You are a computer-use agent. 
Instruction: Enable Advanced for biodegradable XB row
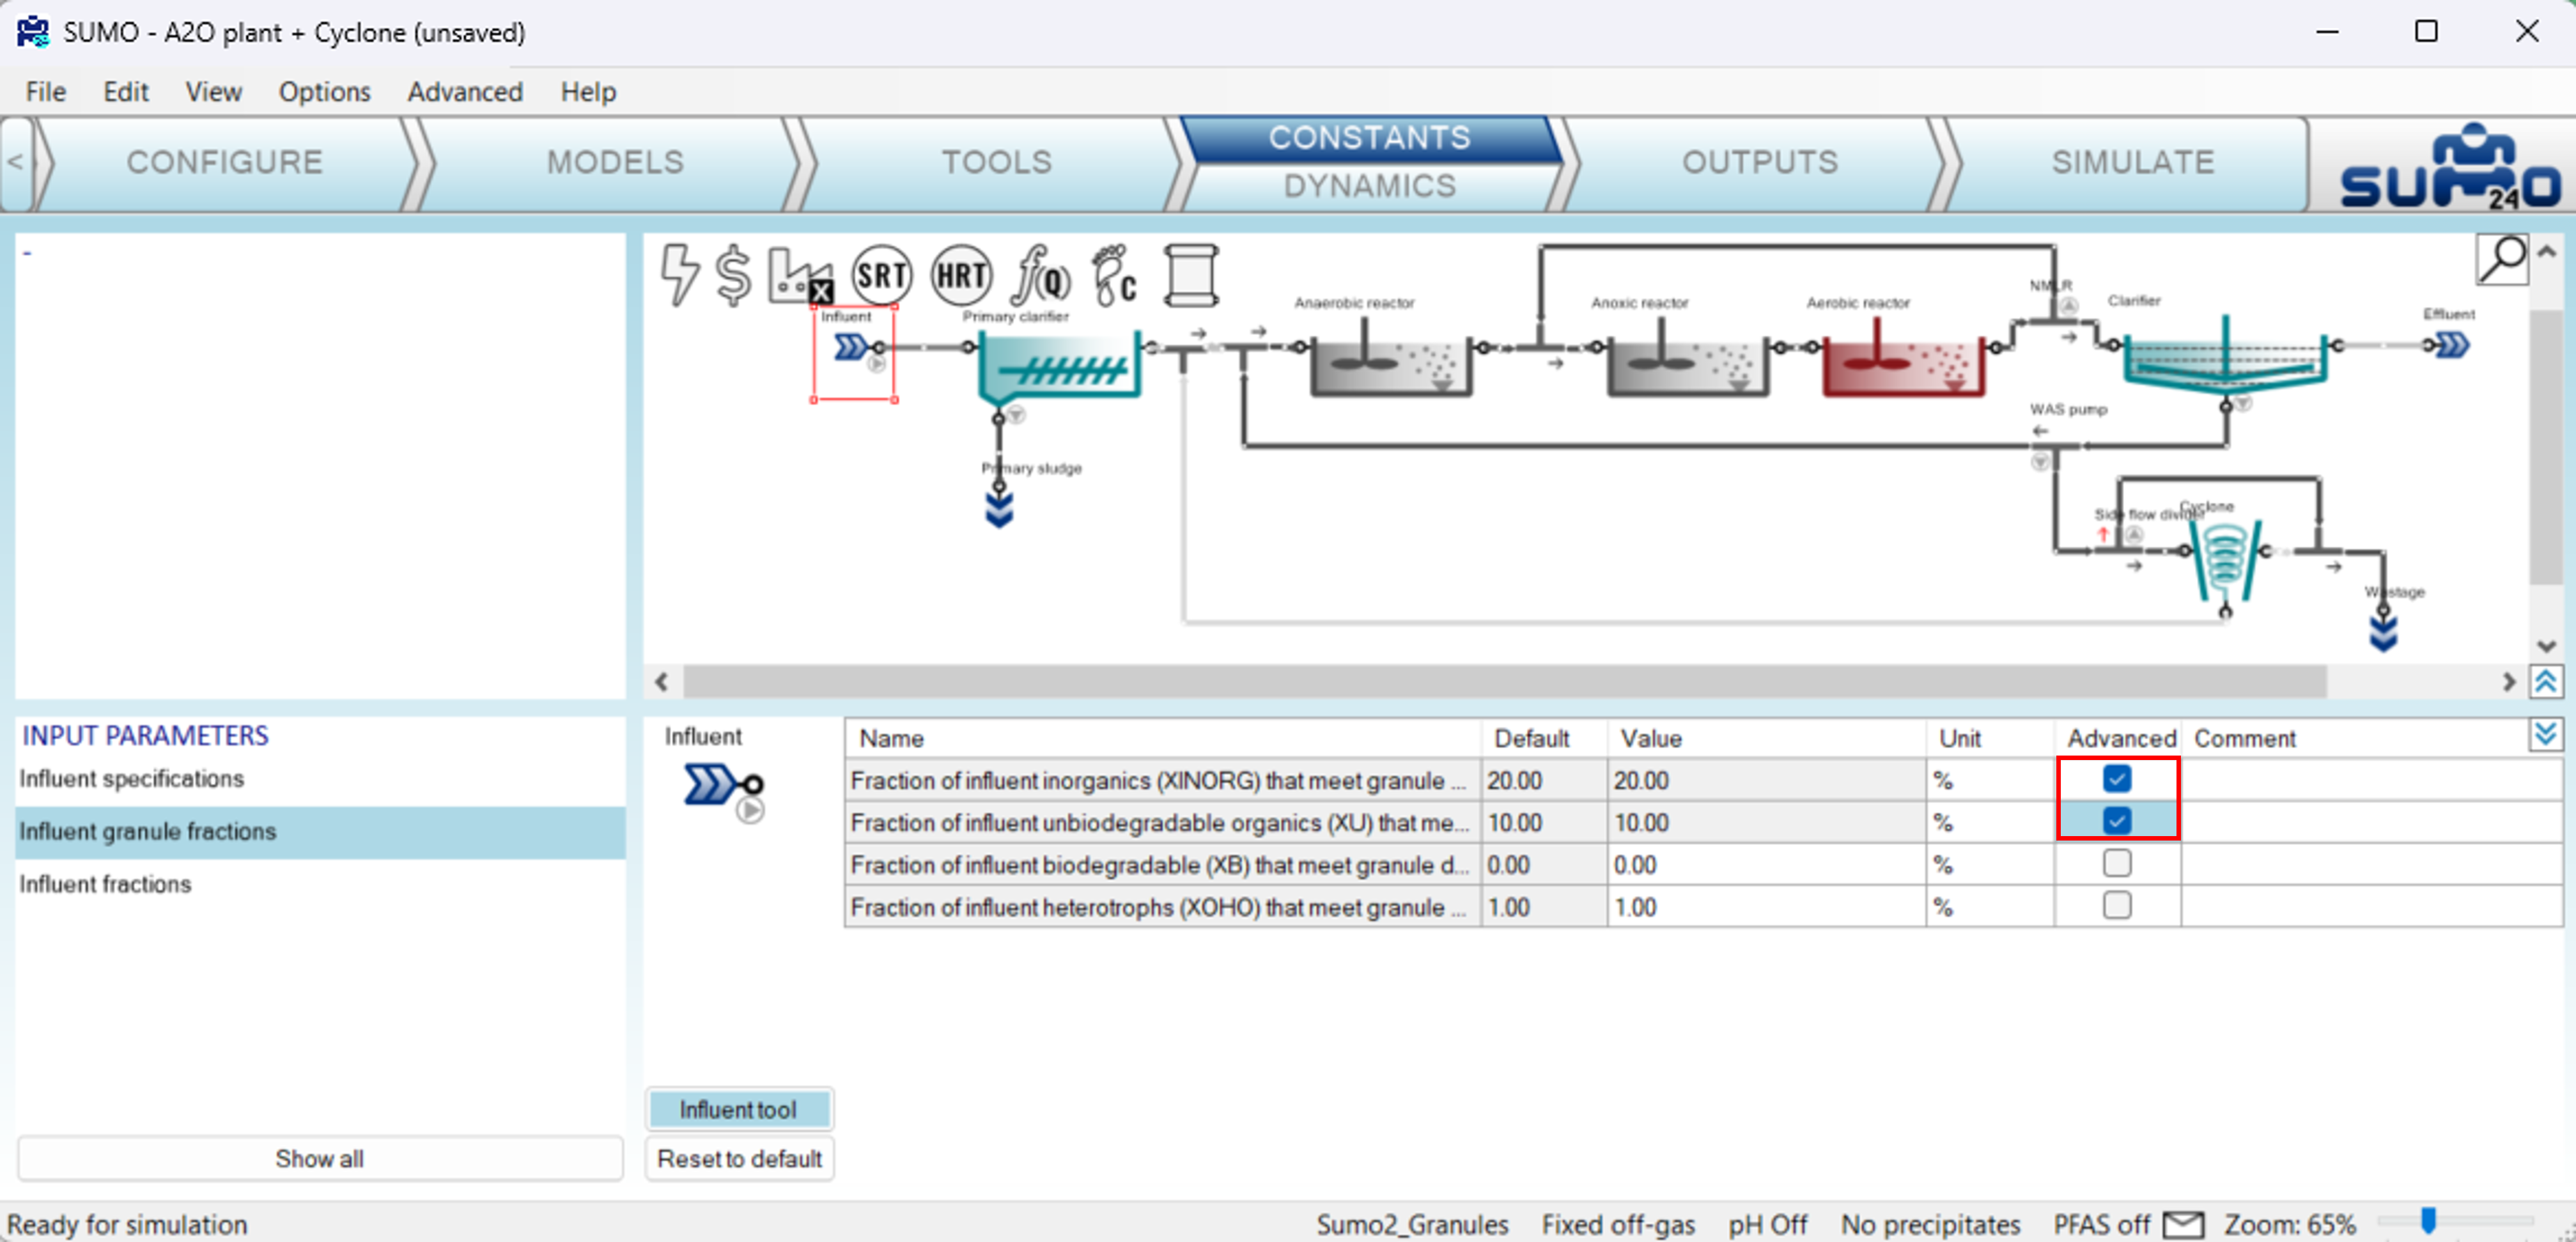point(2116,863)
